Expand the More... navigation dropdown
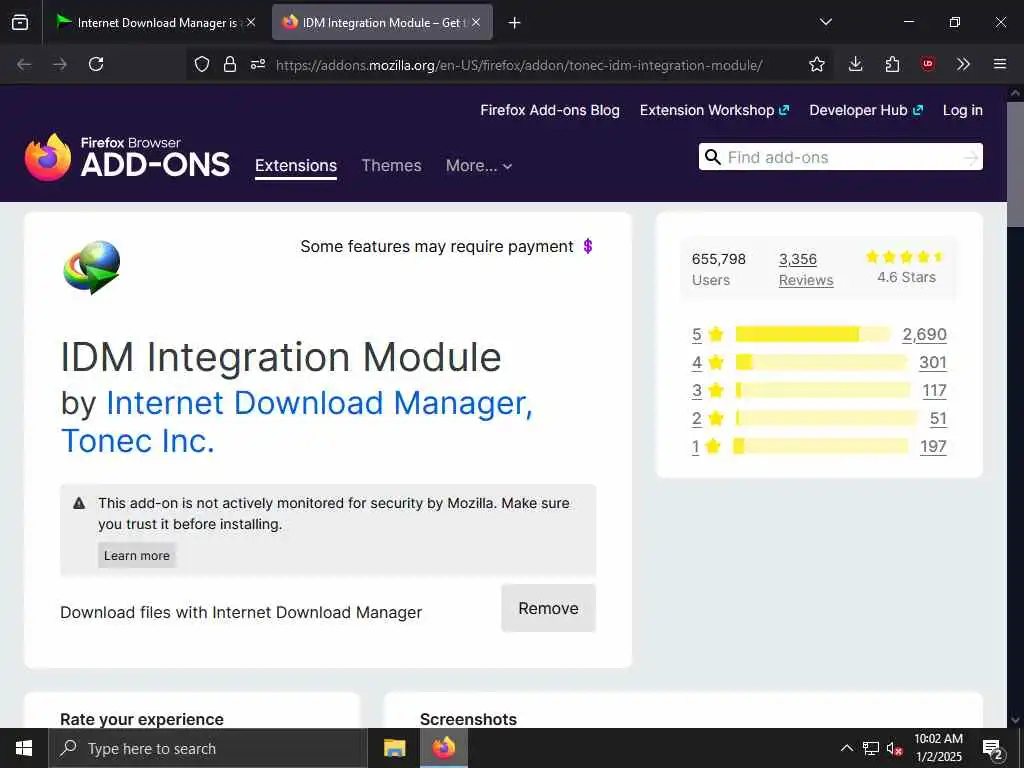 click(479, 166)
